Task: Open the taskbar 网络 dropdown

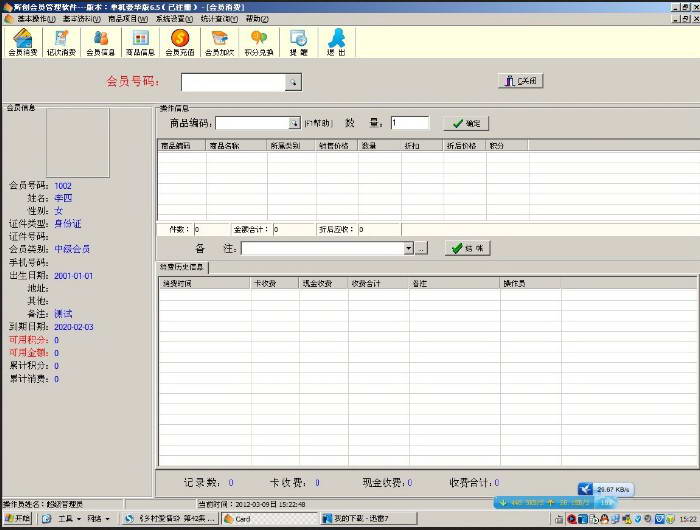Action: (x=98, y=519)
